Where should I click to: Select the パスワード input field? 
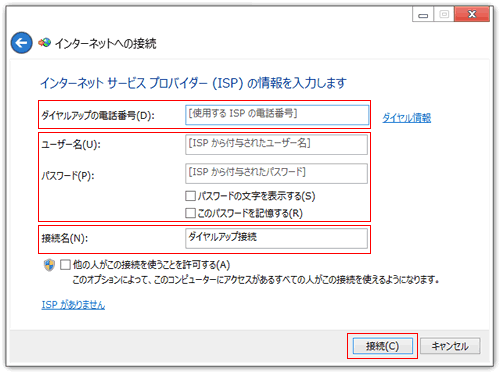pos(276,173)
